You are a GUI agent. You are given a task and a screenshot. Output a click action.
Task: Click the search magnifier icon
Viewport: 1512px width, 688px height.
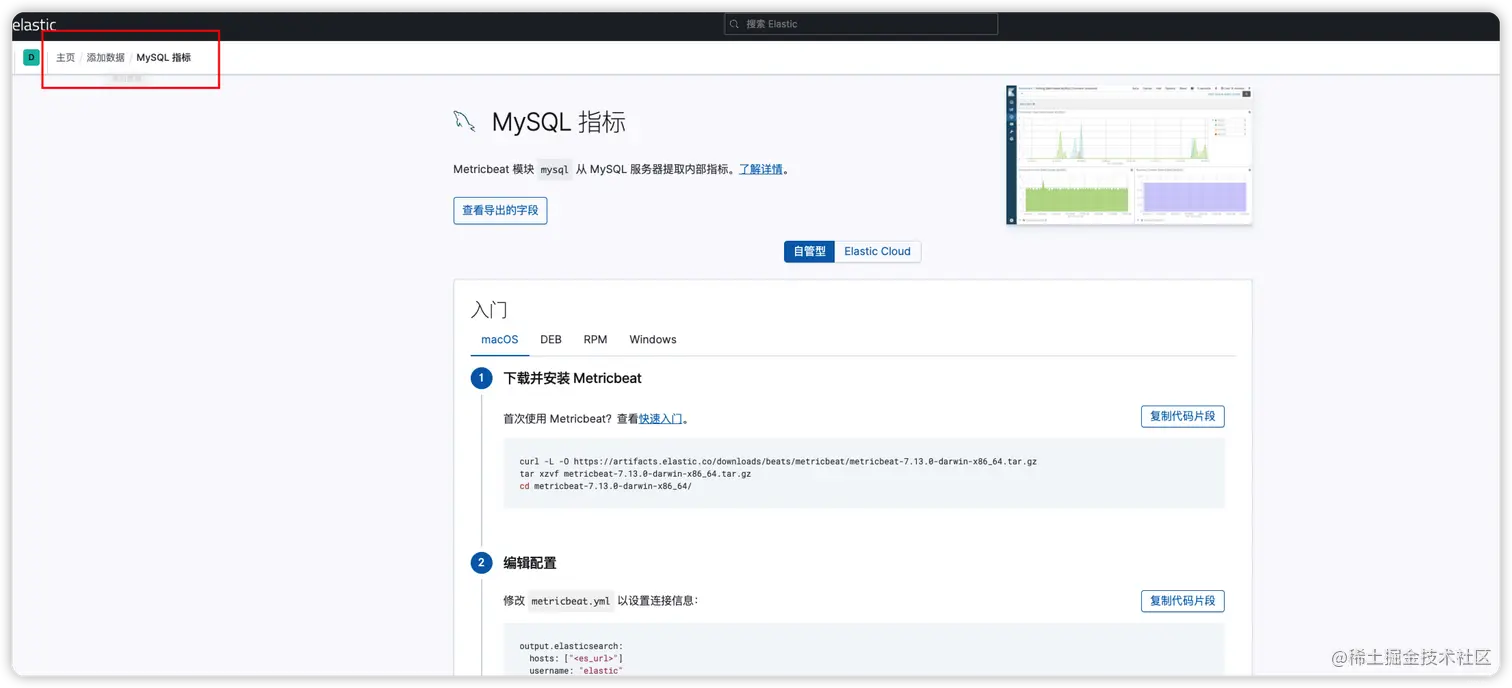point(735,24)
